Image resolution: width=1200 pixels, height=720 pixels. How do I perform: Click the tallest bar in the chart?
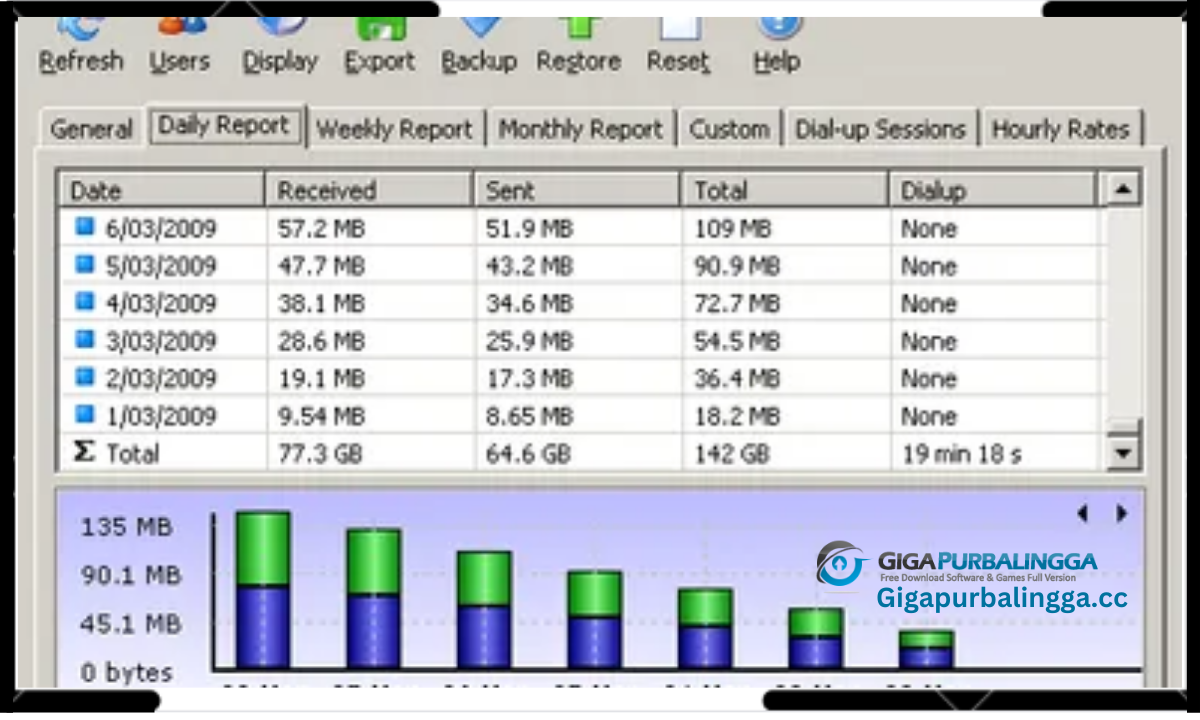tap(263, 590)
